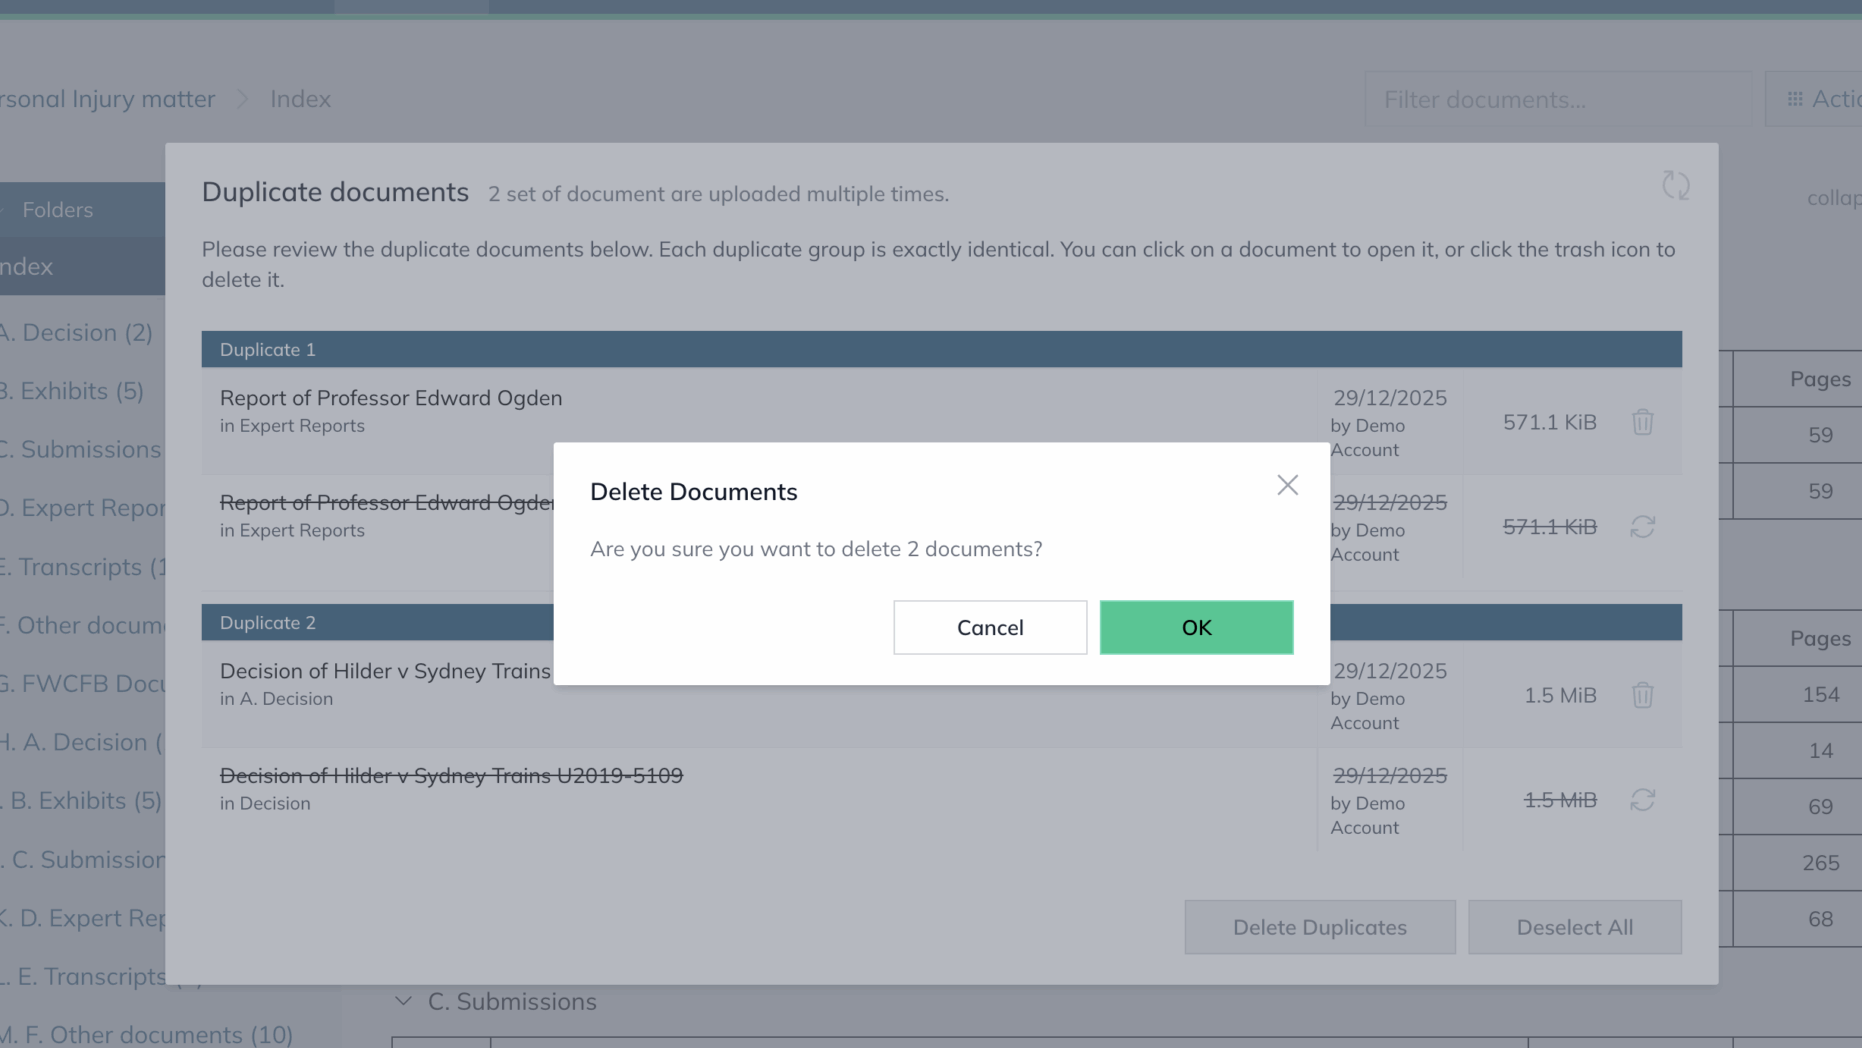Screen dimensions: 1862x1048
Task: Click the Actions grid icon
Action: click(1795, 99)
